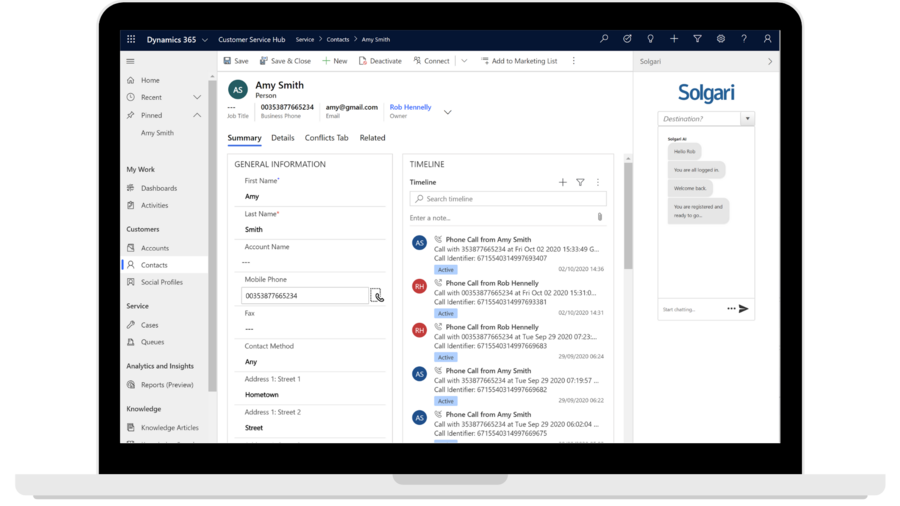Image resolution: width=900 pixels, height=506 pixels.
Task: Add a new timeline record
Action: point(563,182)
